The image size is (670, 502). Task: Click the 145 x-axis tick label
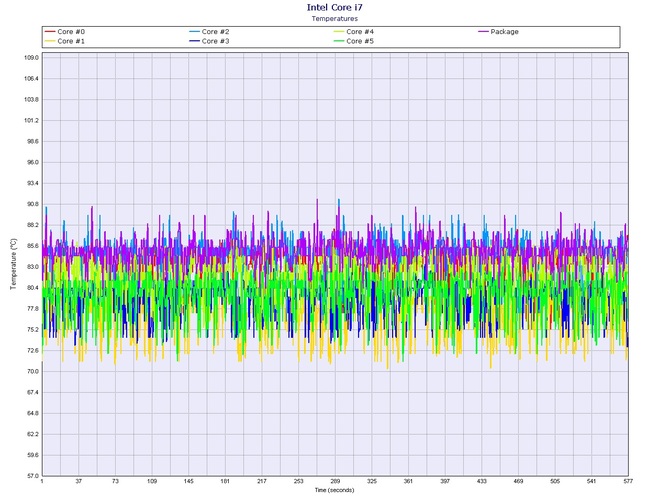(188, 481)
